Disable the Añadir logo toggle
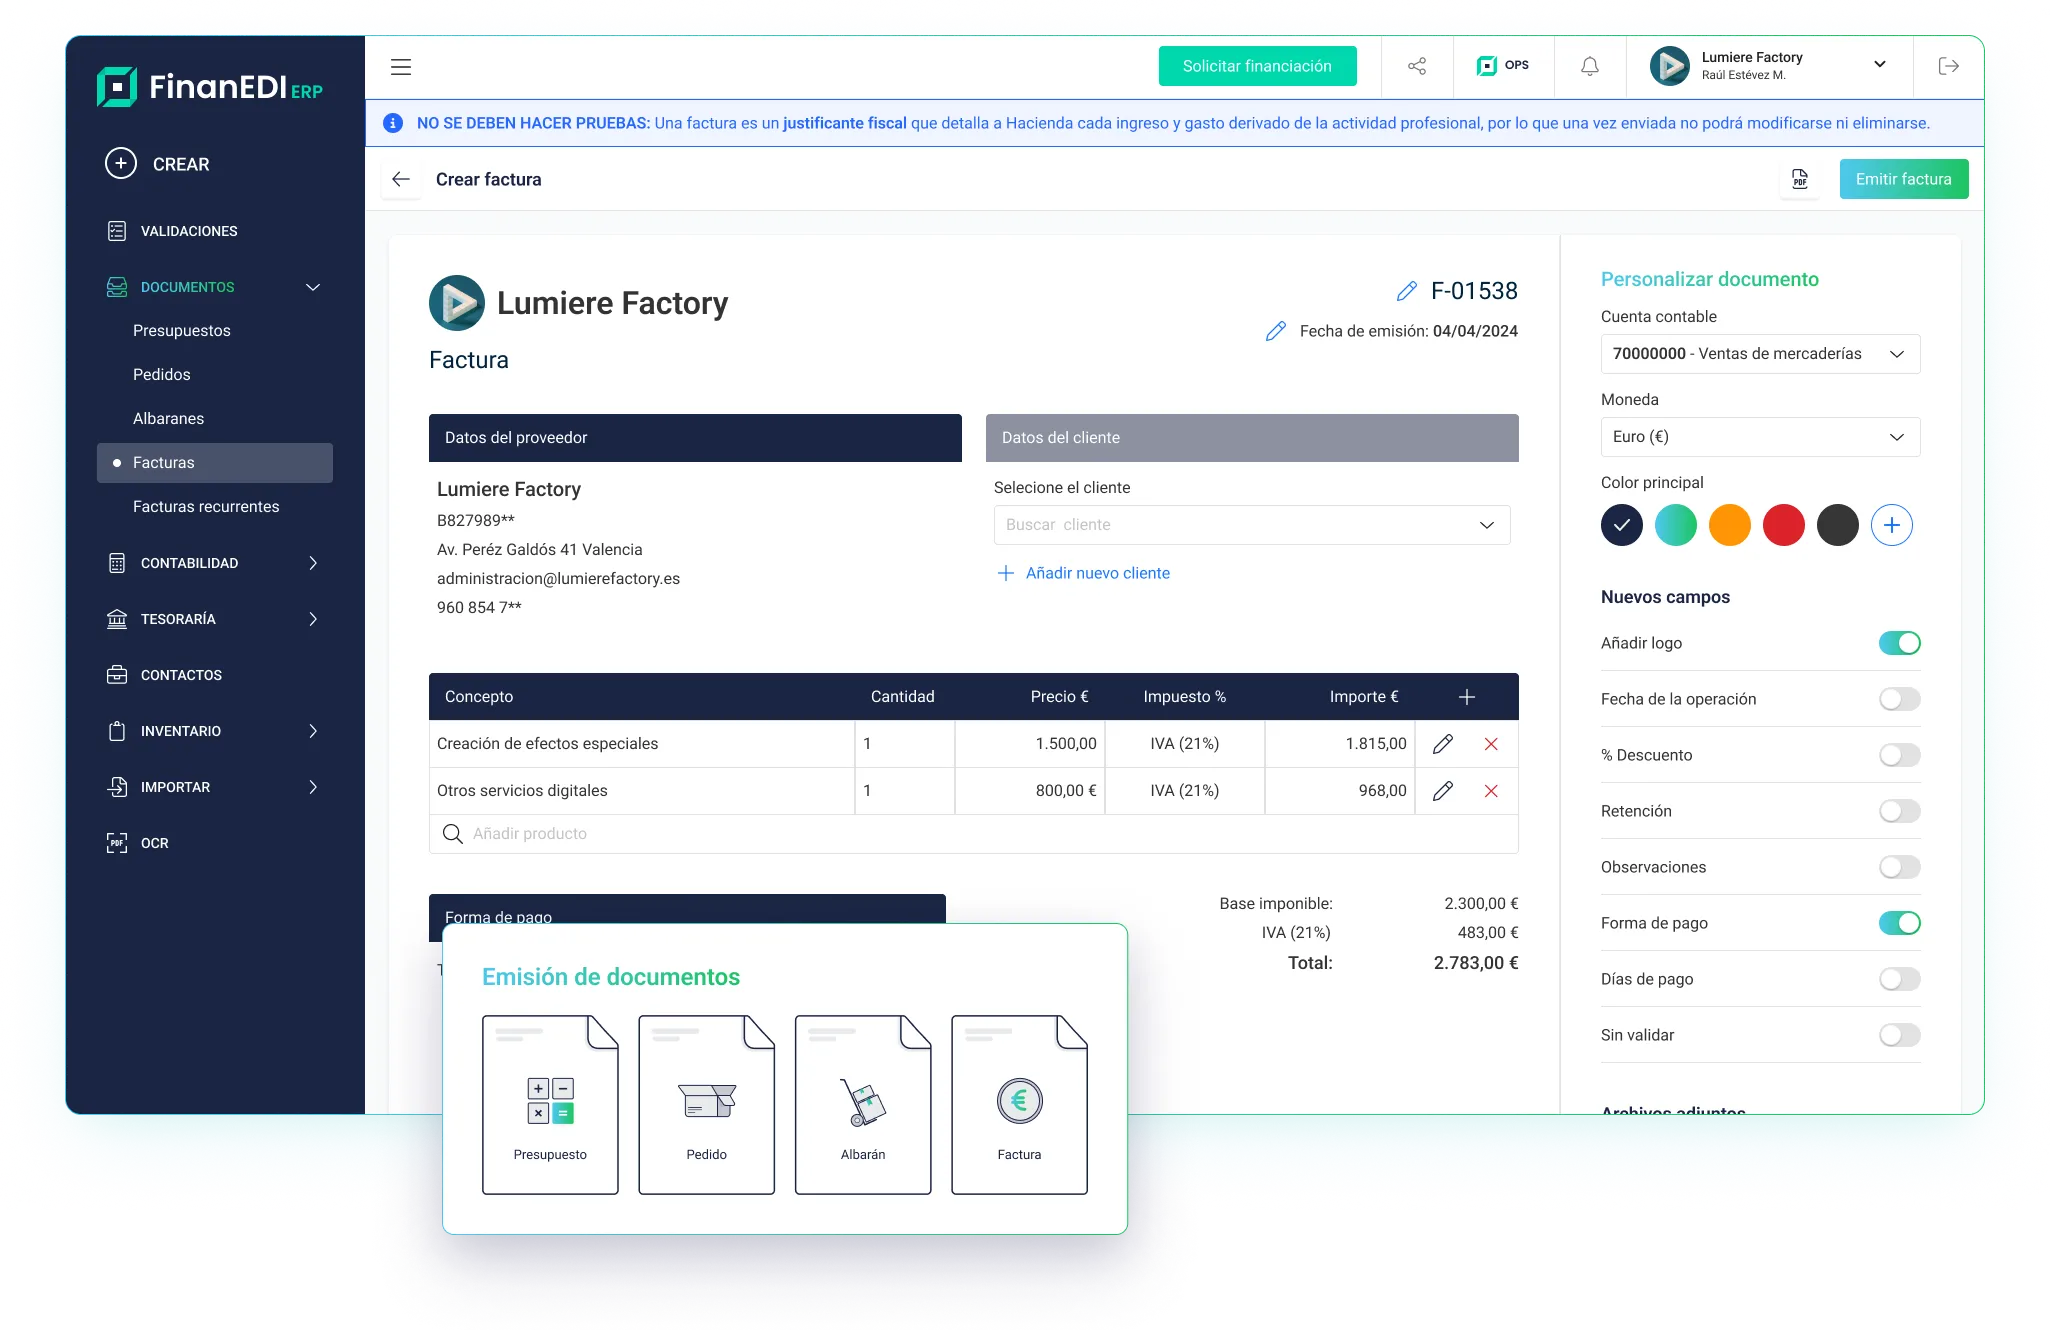The image size is (2050, 1330). tap(1899, 643)
